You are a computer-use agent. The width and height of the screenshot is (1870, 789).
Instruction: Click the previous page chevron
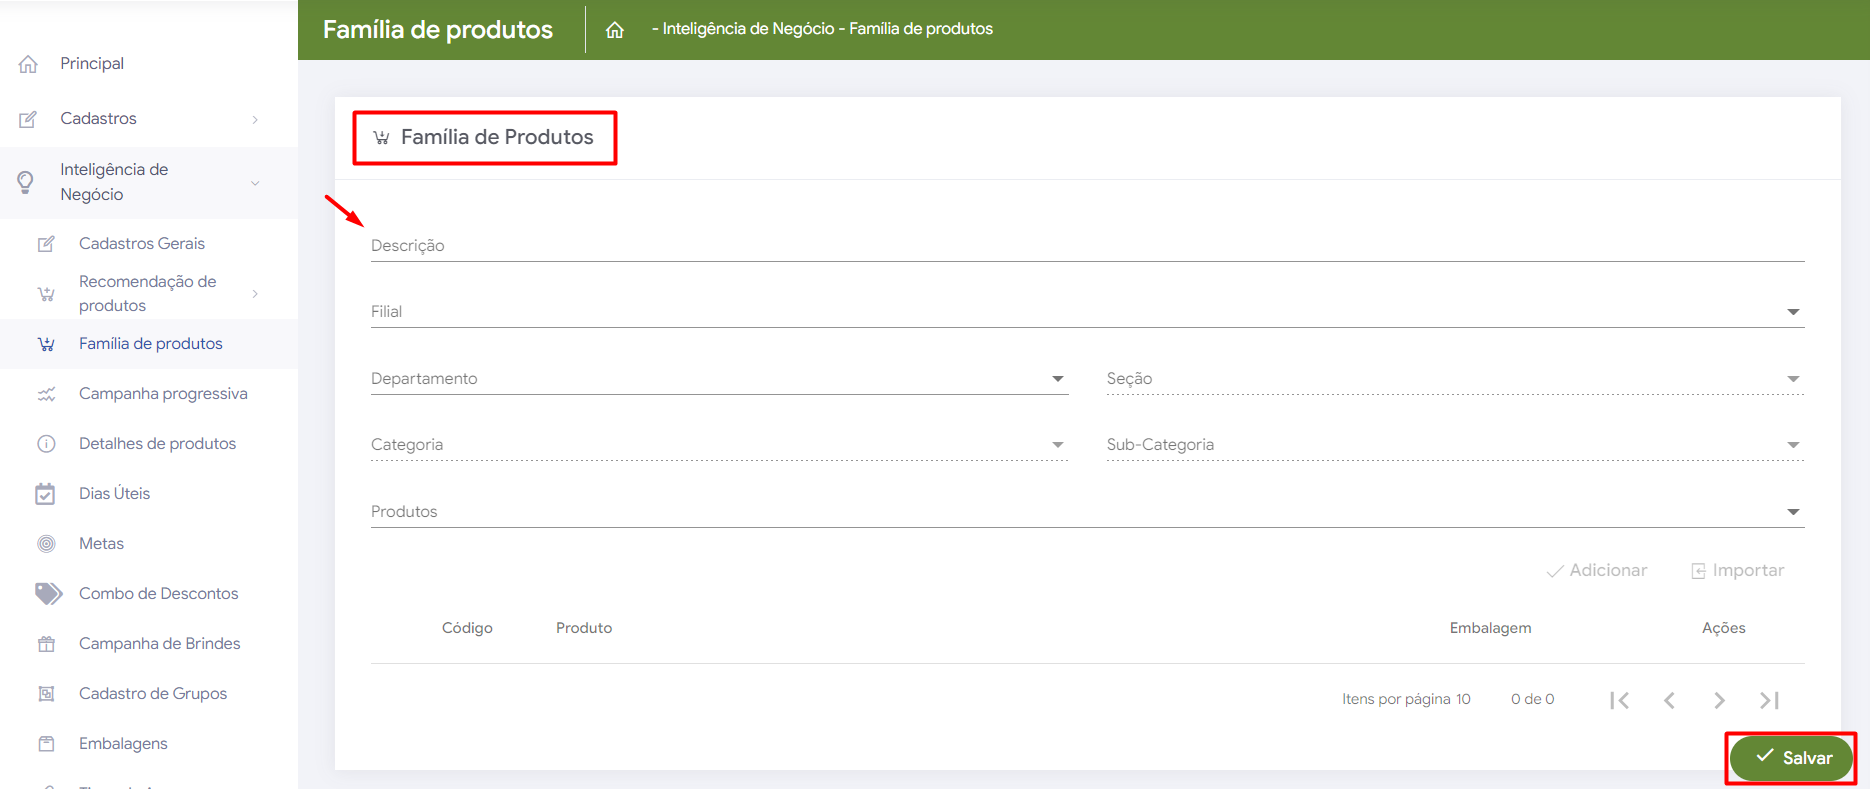pos(1669,700)
